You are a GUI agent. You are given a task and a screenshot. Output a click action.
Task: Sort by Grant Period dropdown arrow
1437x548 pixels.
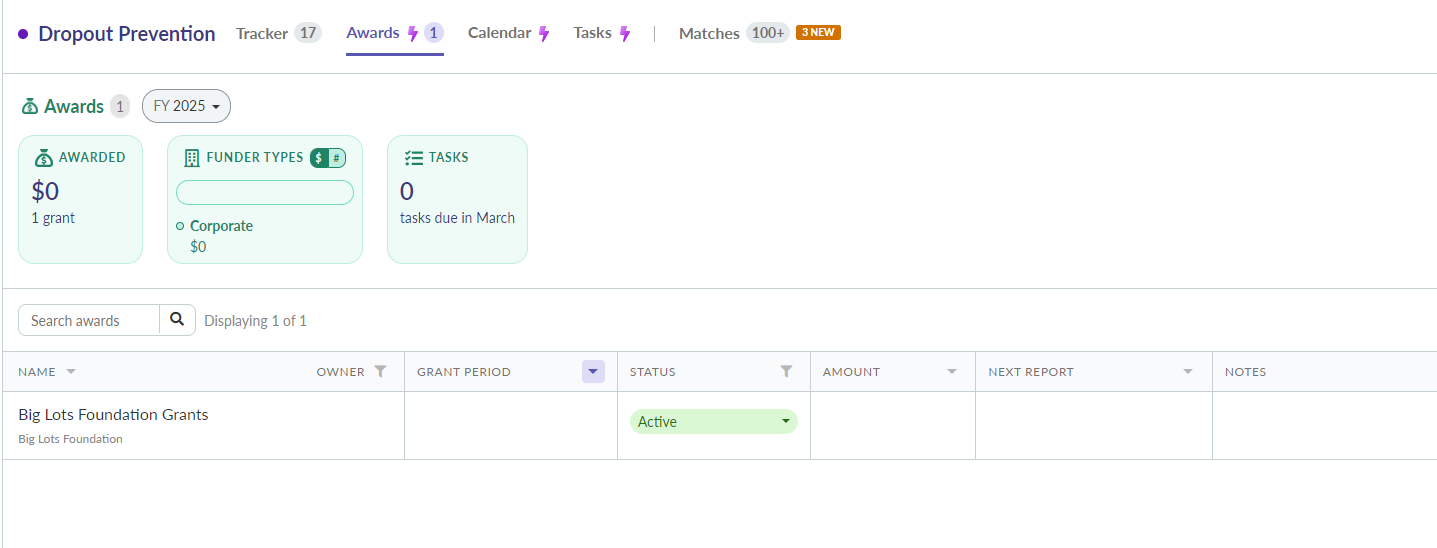[594, 371]
